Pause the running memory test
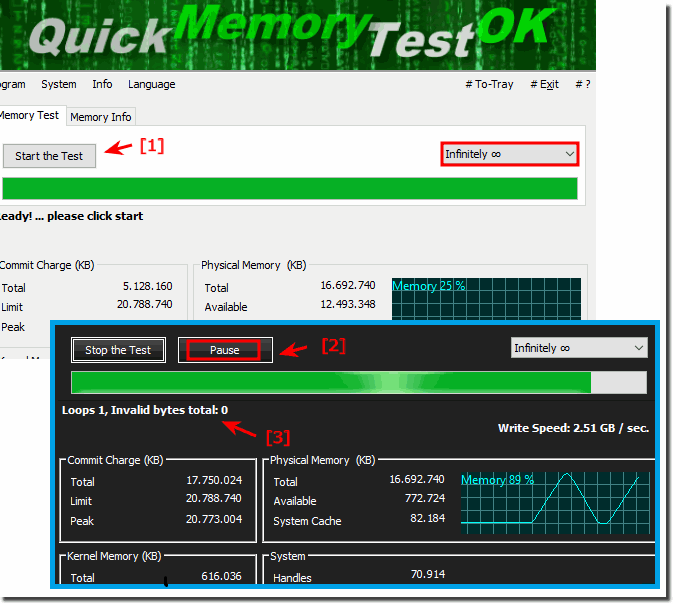Image resolution: width=673 pixels, height=604 pixels. (x=224, y=350)
